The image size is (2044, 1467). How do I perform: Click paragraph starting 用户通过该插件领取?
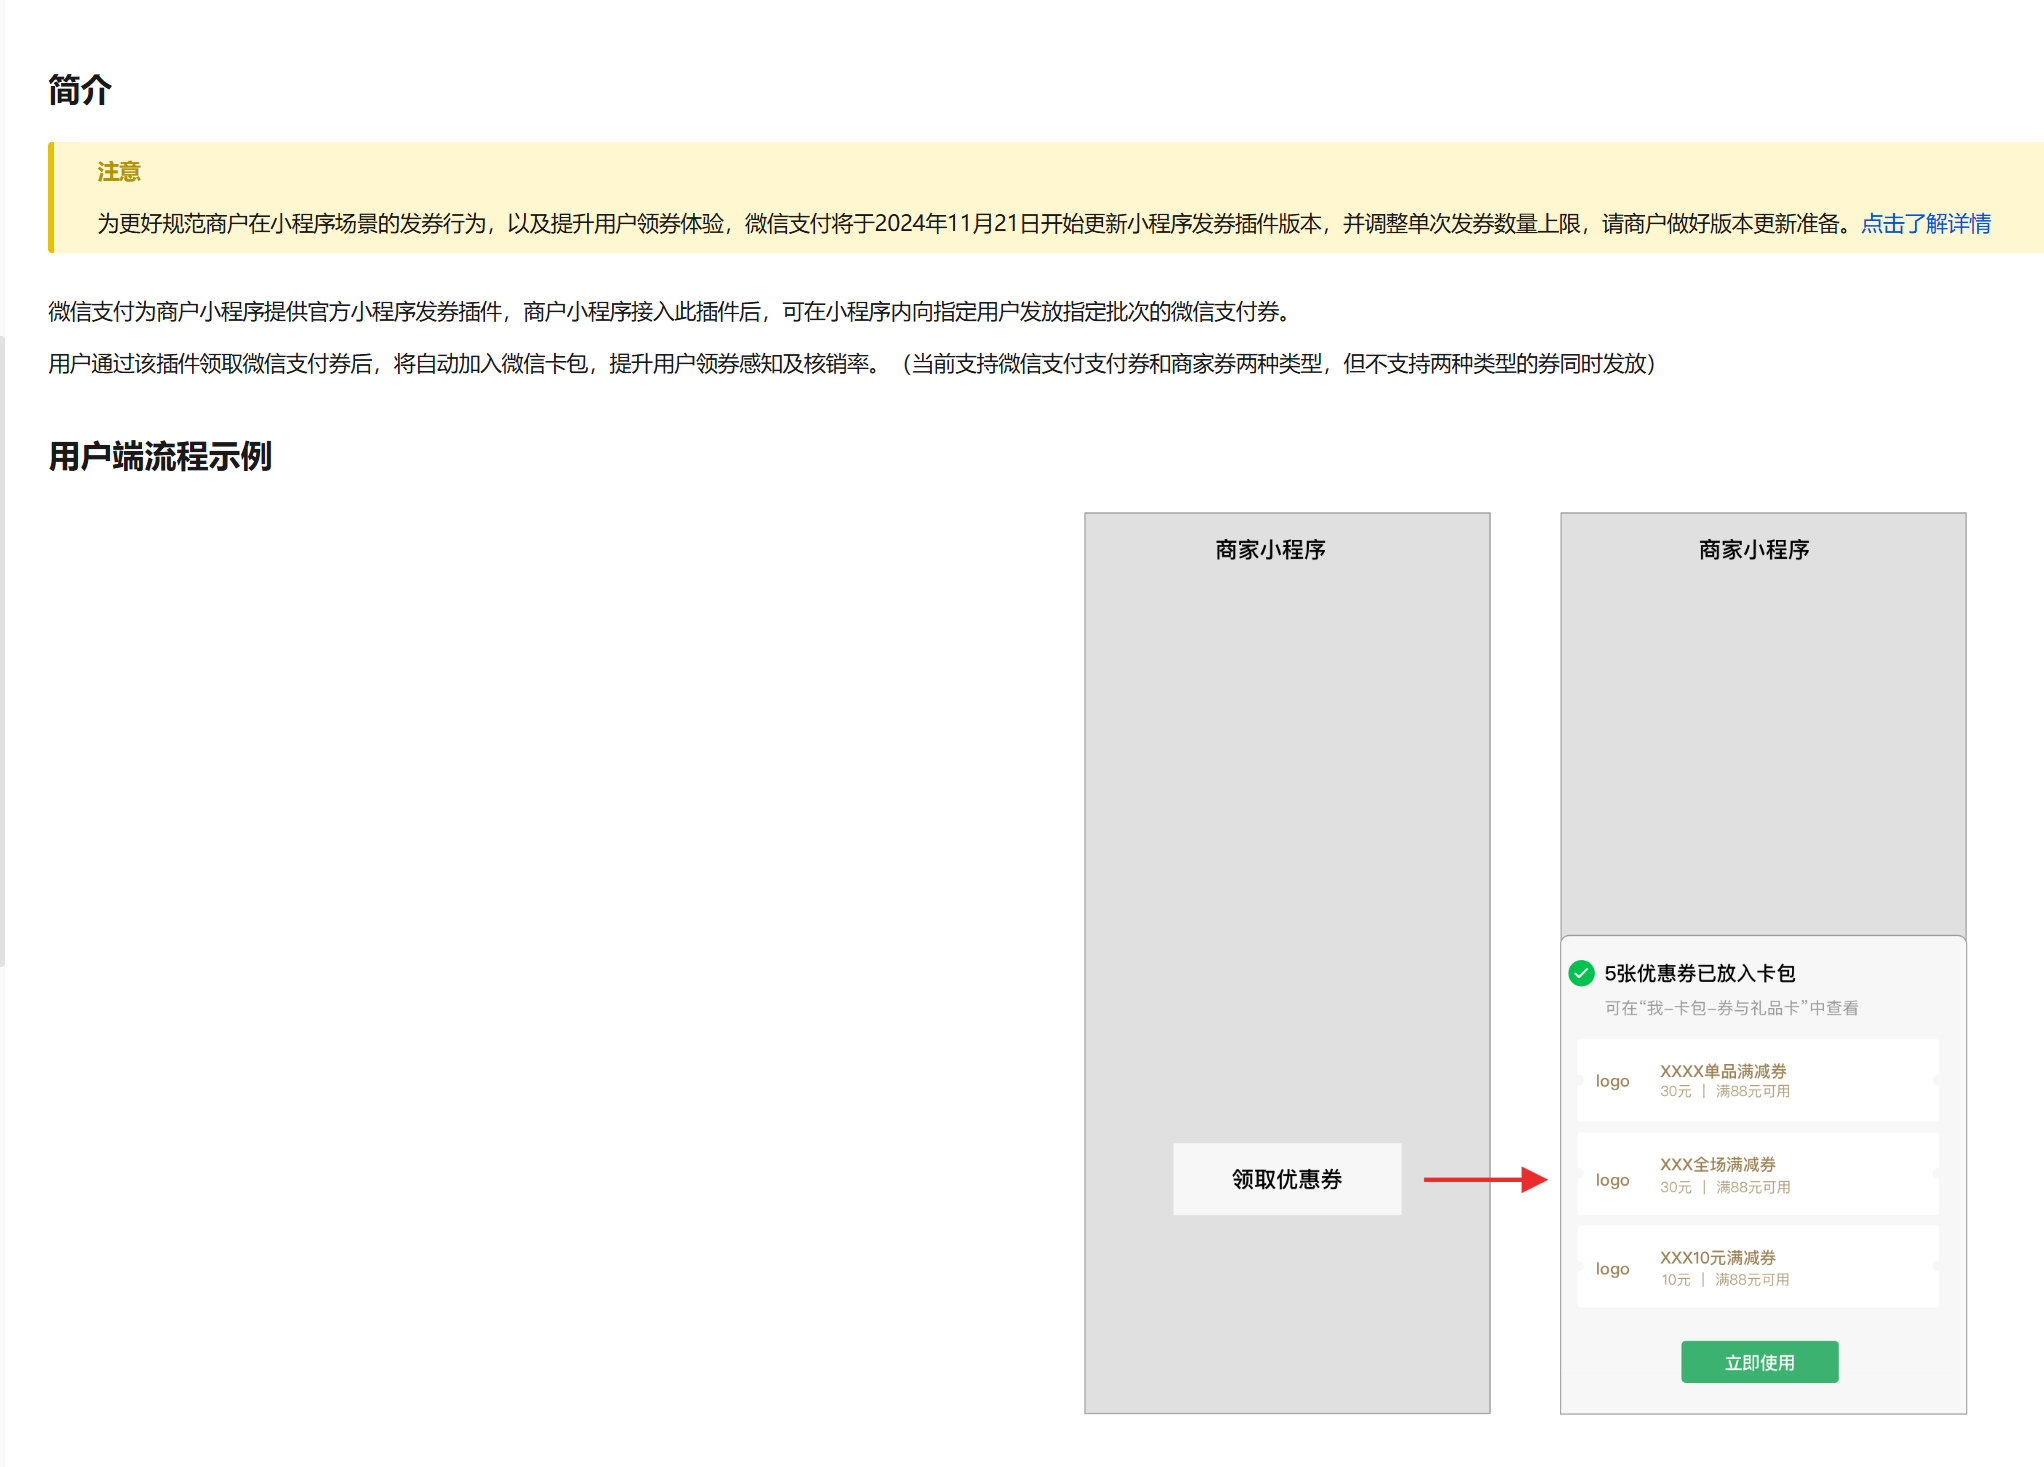point(852,364)
